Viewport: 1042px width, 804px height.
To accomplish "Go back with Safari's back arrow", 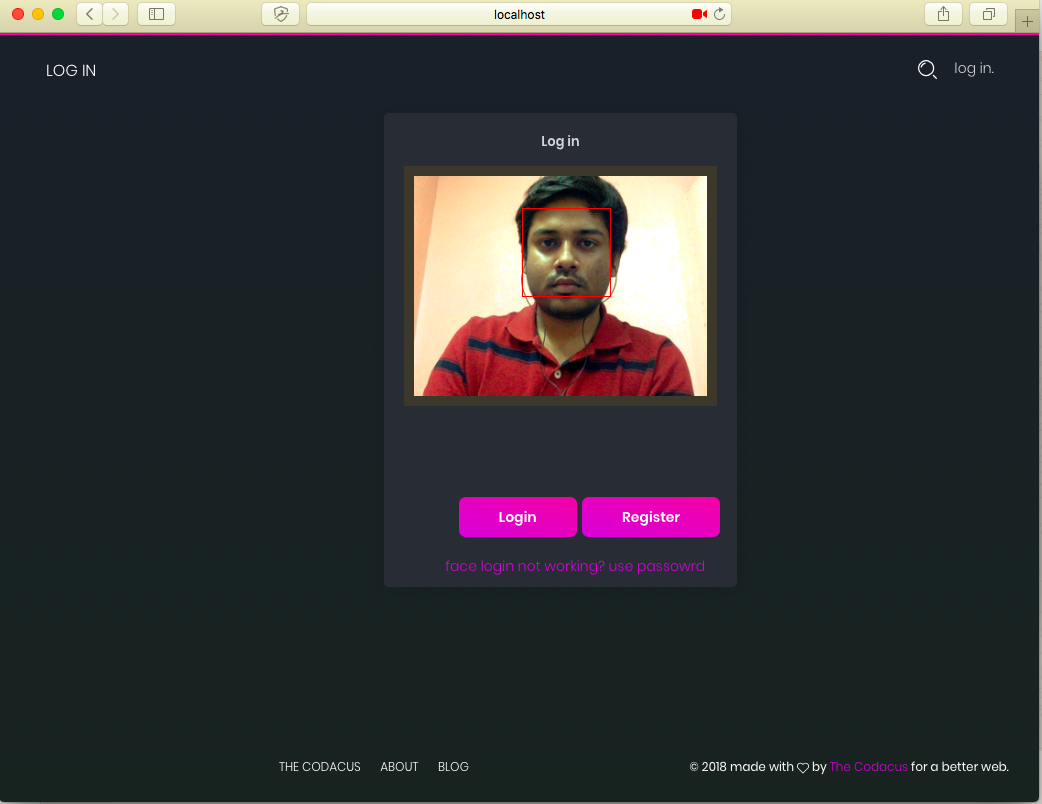I will pos(90,14).
